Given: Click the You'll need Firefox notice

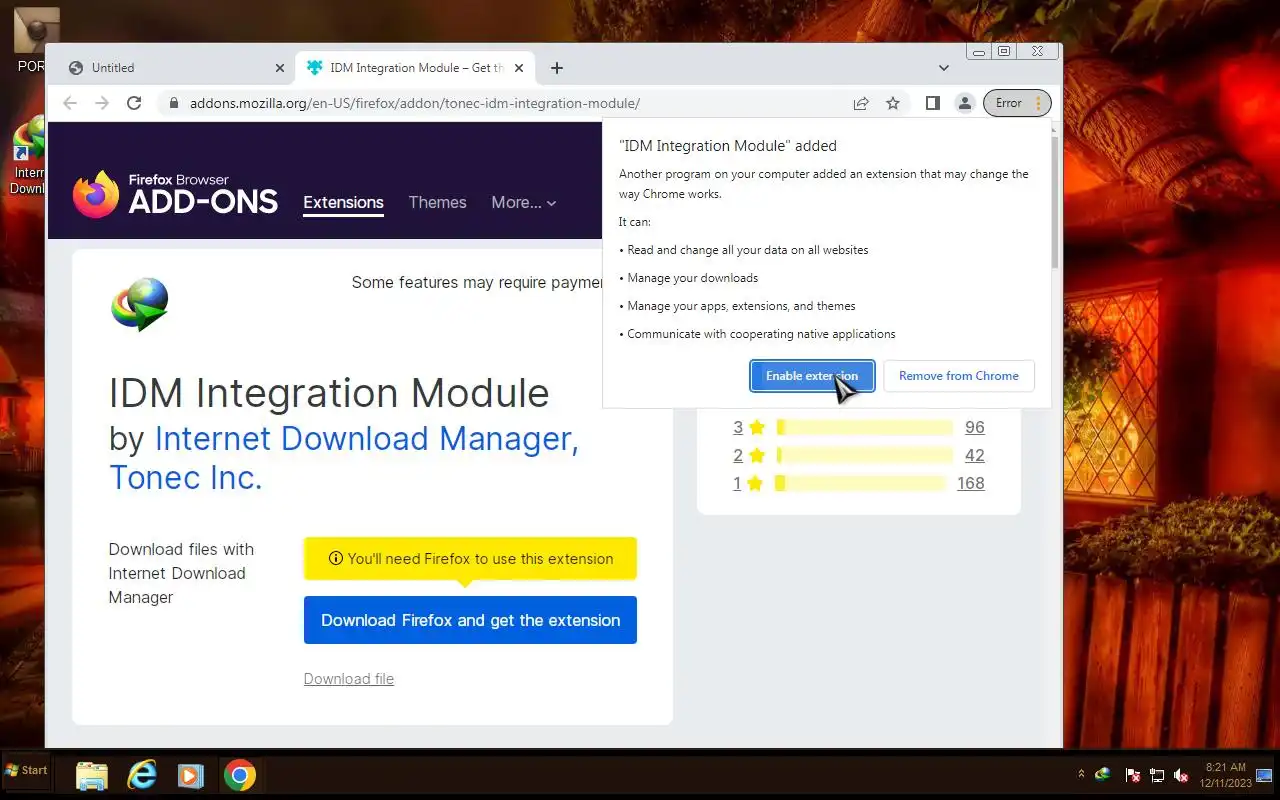Looking at the screenshot, I should click(470, 558).
